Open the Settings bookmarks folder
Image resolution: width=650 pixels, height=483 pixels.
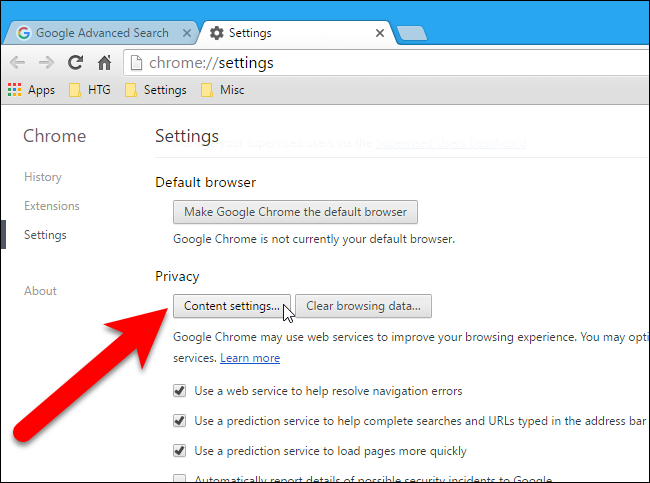click(x=156, y=90)
